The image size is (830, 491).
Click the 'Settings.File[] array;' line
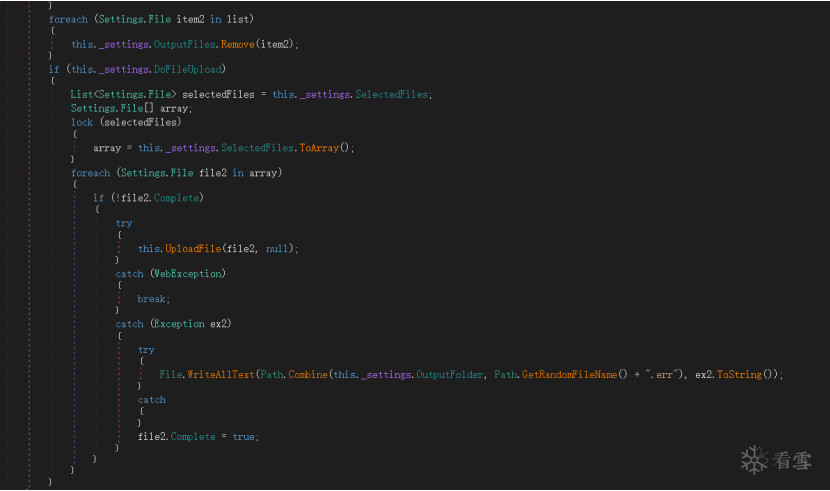pyautogui.click(x=131, y=108)
